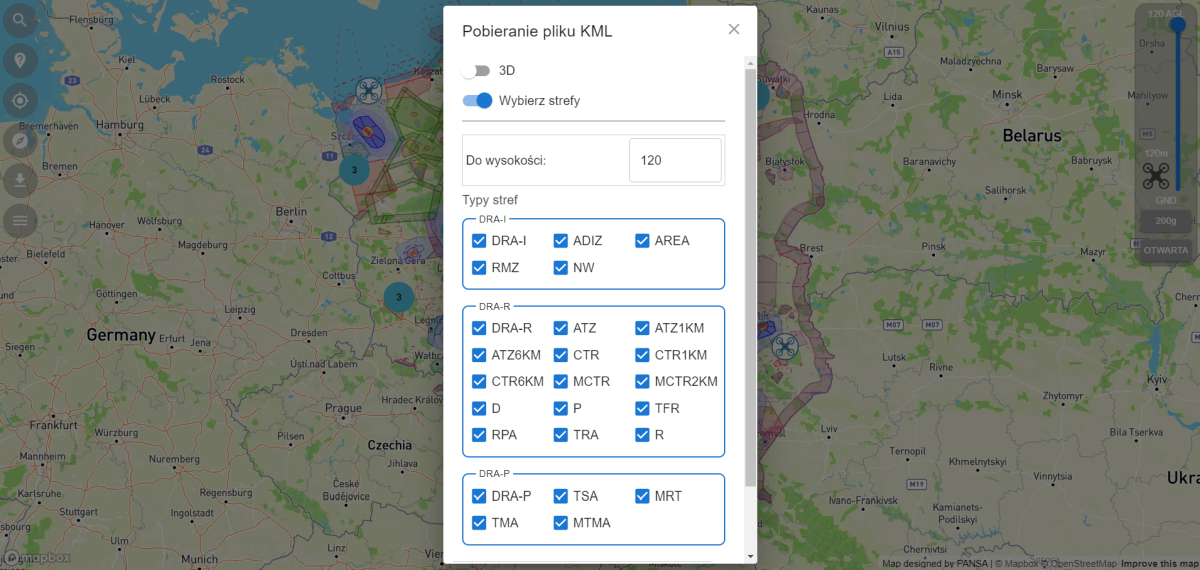Uncheck the MCTR2KM checkbox
1200x570 pixels.
[642, 381]
